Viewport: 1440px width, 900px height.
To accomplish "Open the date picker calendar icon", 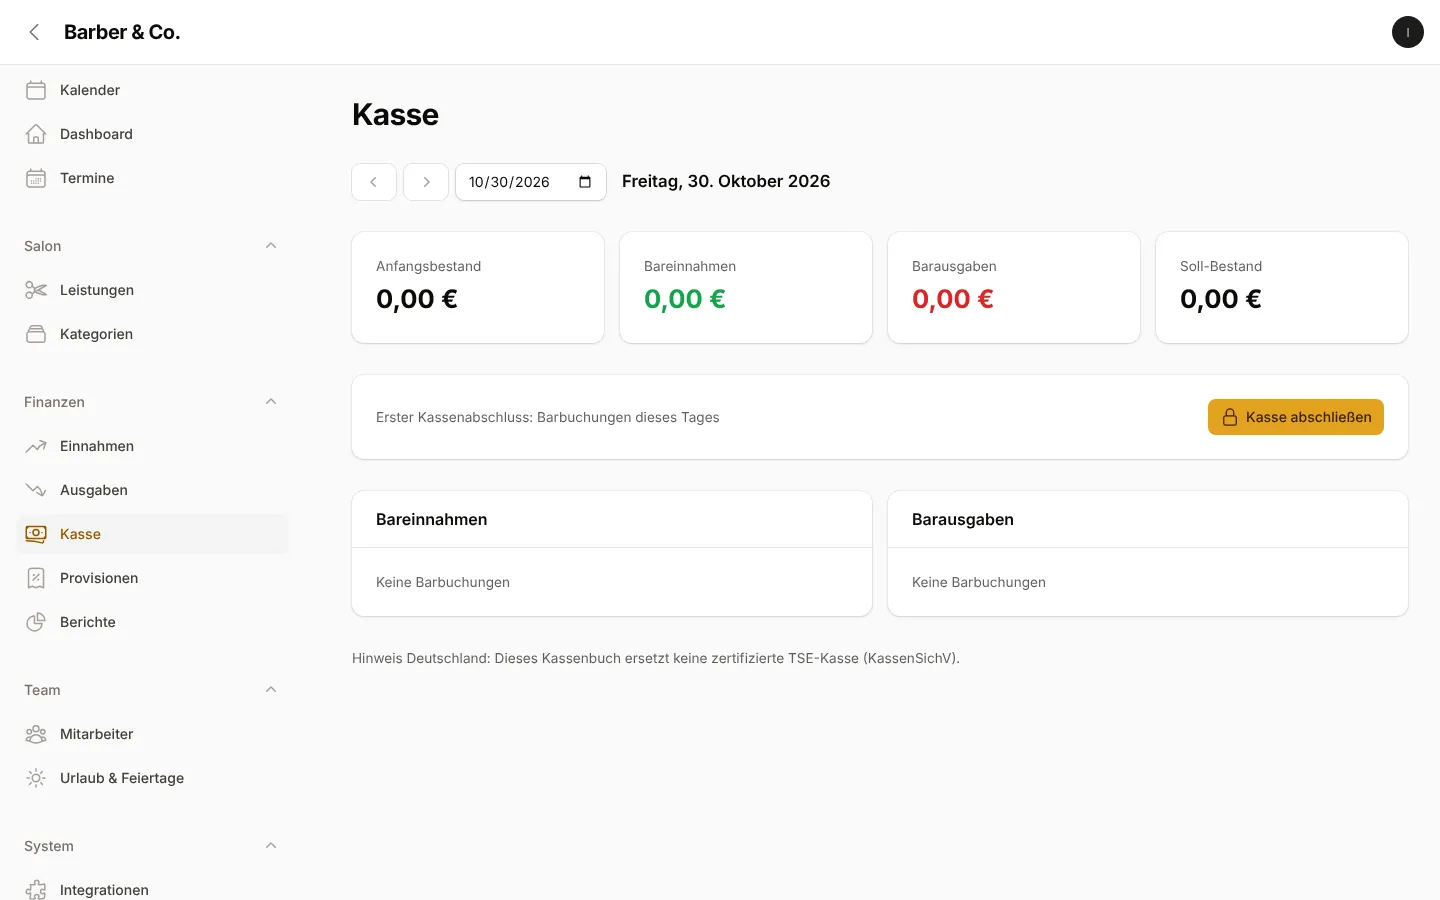I will pos(585,182).
